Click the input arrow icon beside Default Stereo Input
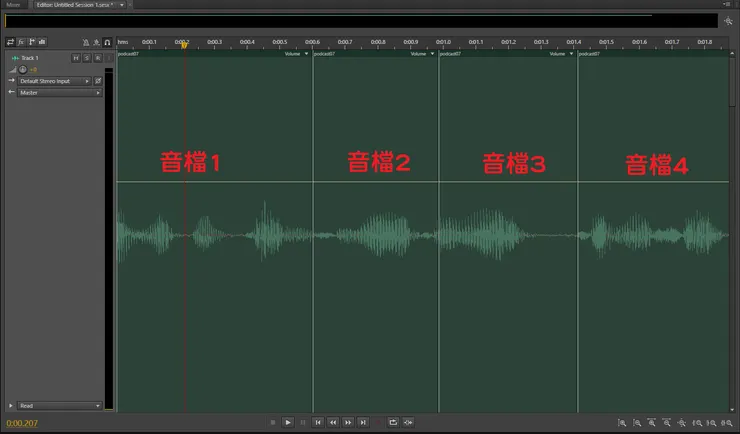This screenshot has width=740, height=434. (x=11, y=81)
